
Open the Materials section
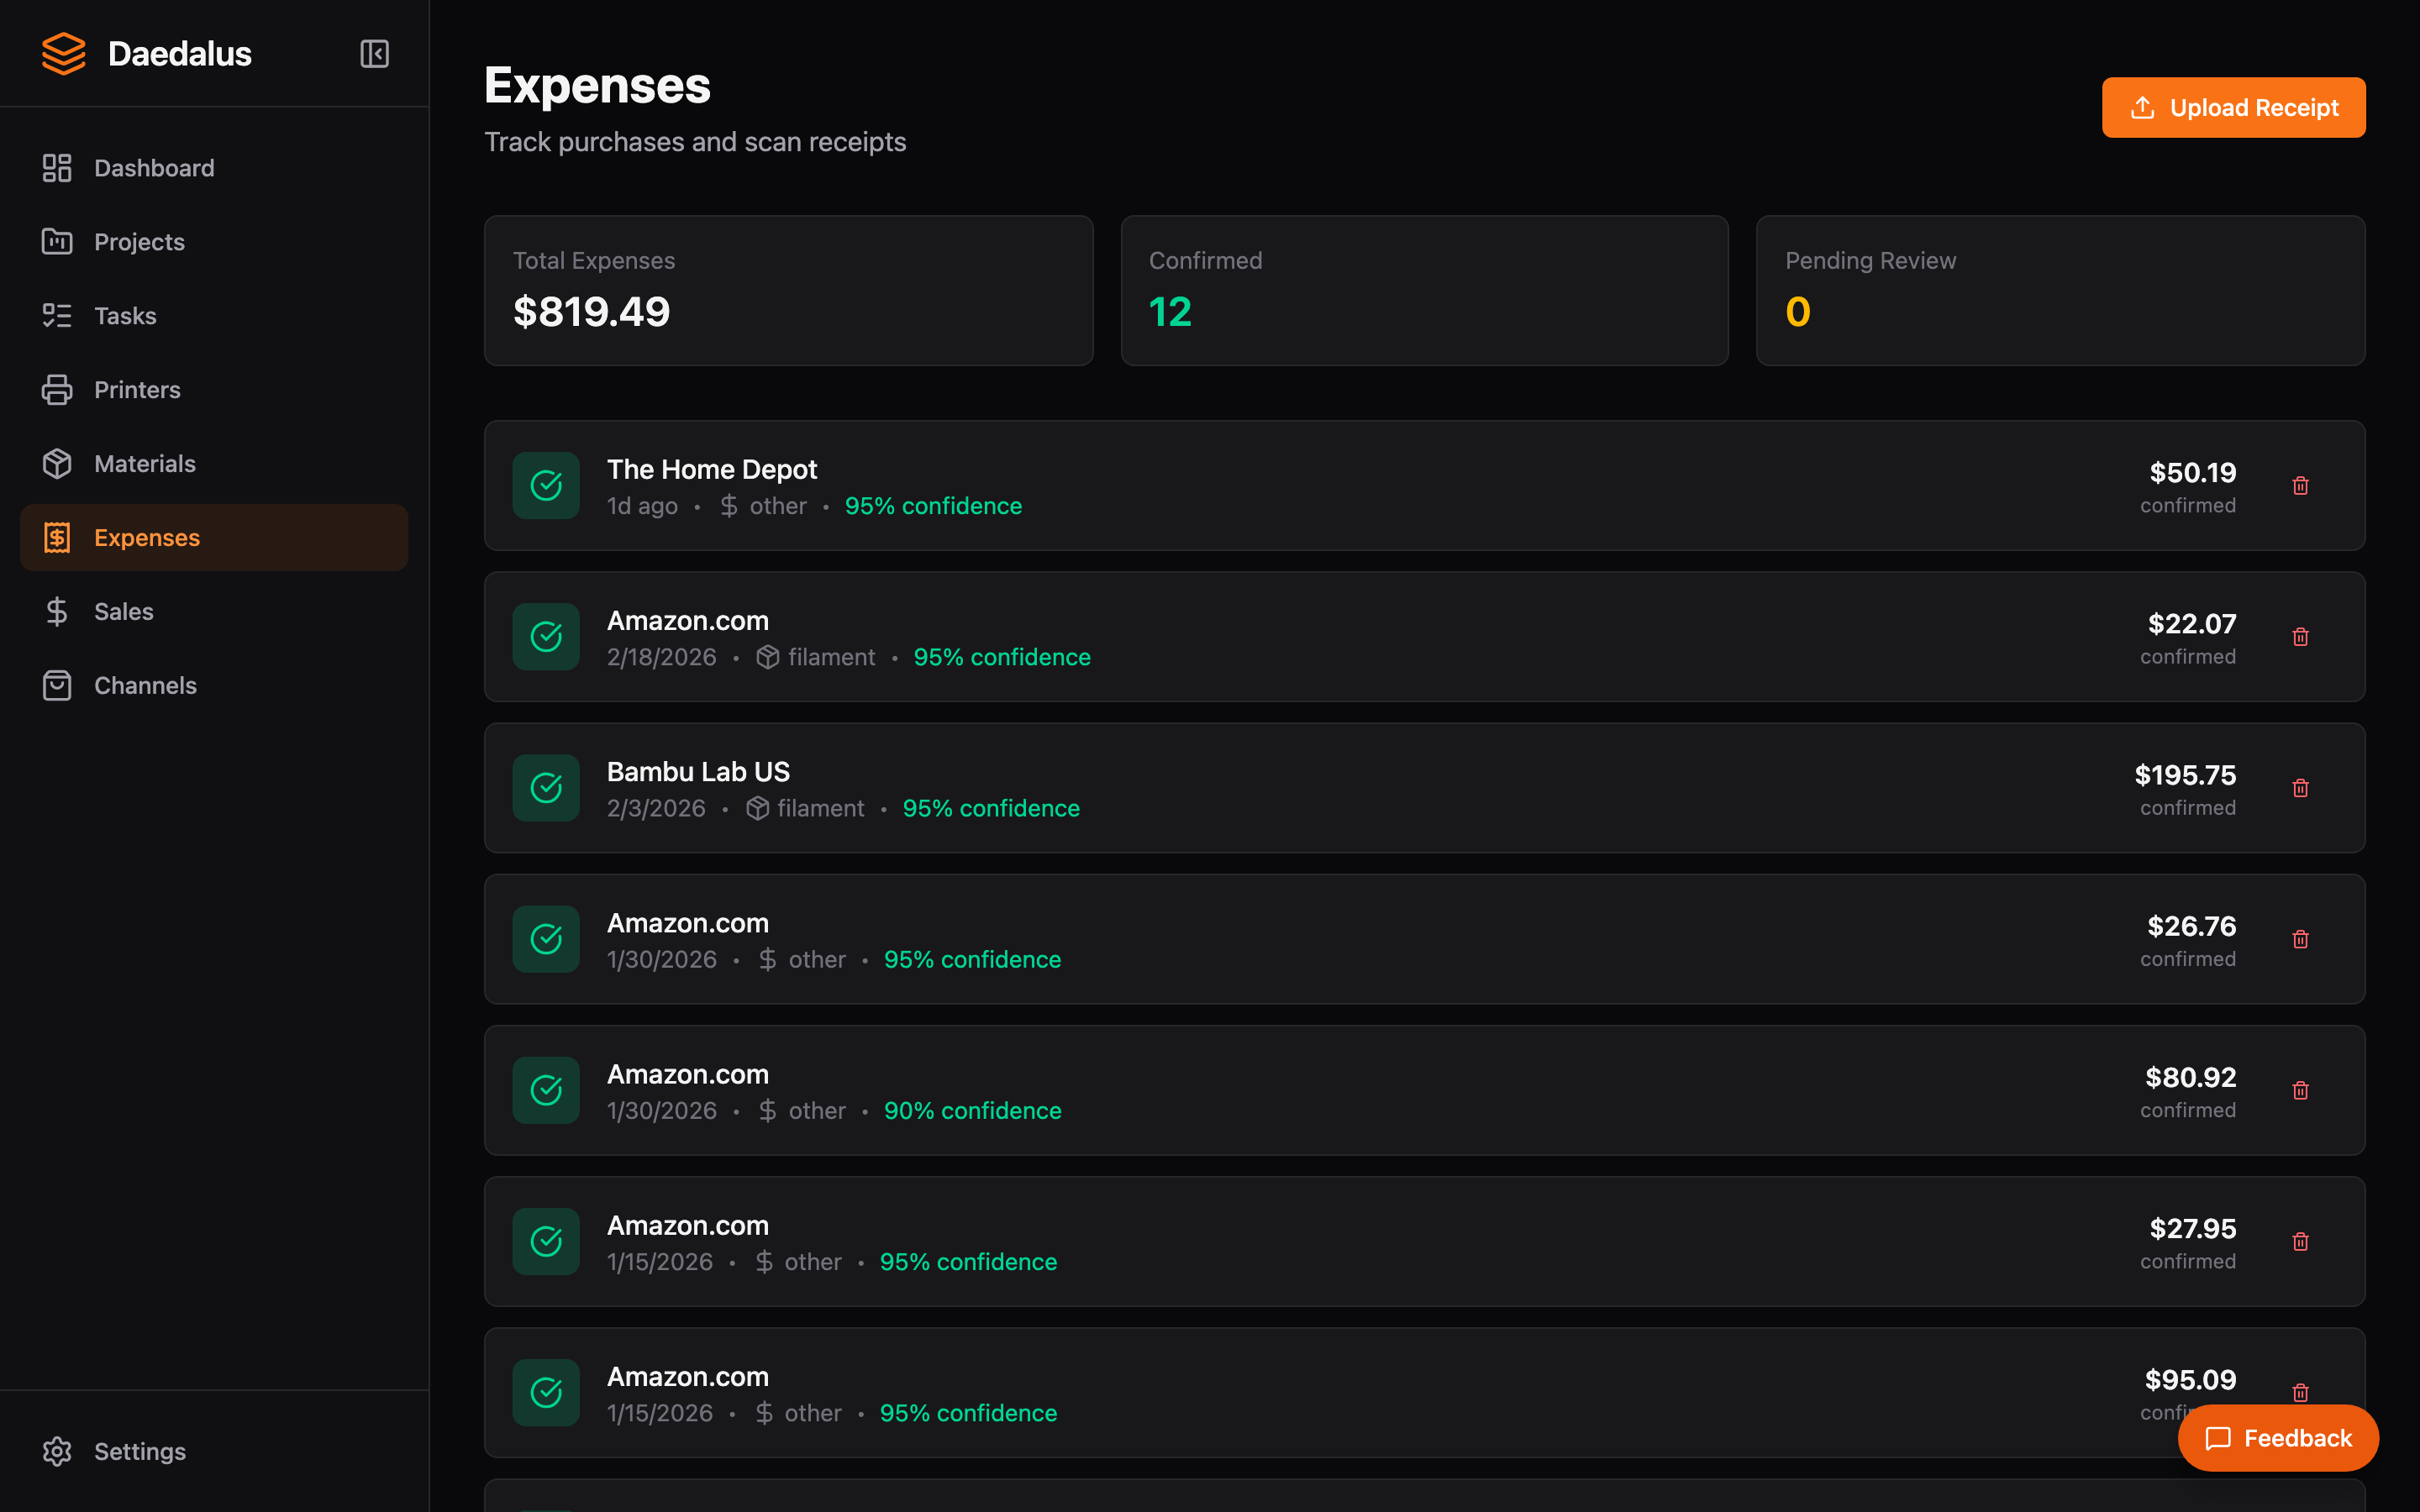[145, 463]
